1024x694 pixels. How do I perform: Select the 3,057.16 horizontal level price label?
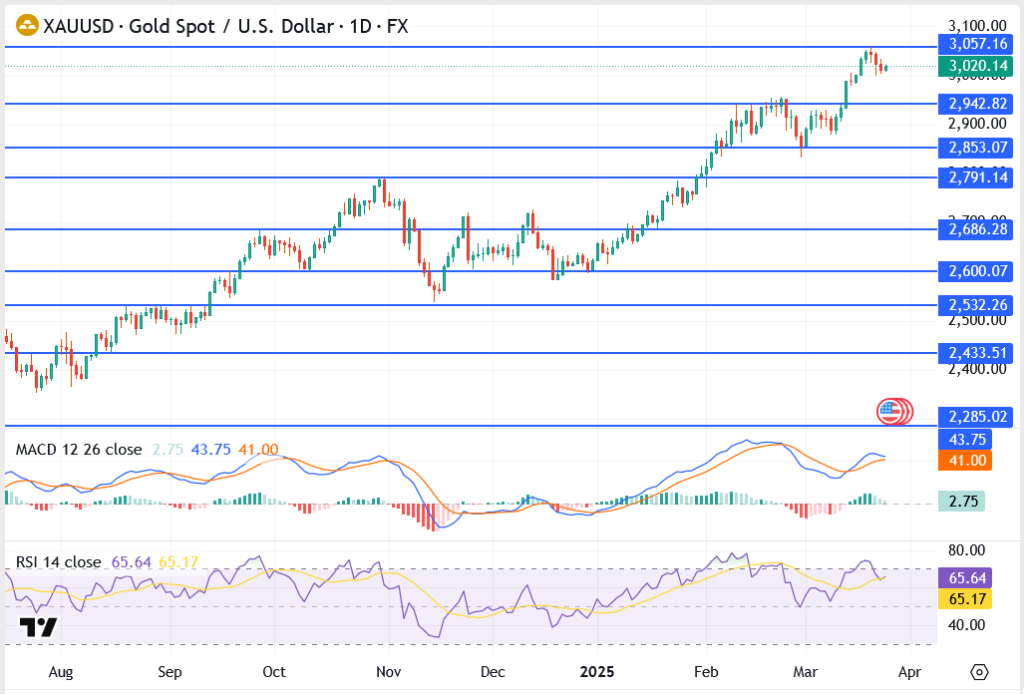pos(975,44)
